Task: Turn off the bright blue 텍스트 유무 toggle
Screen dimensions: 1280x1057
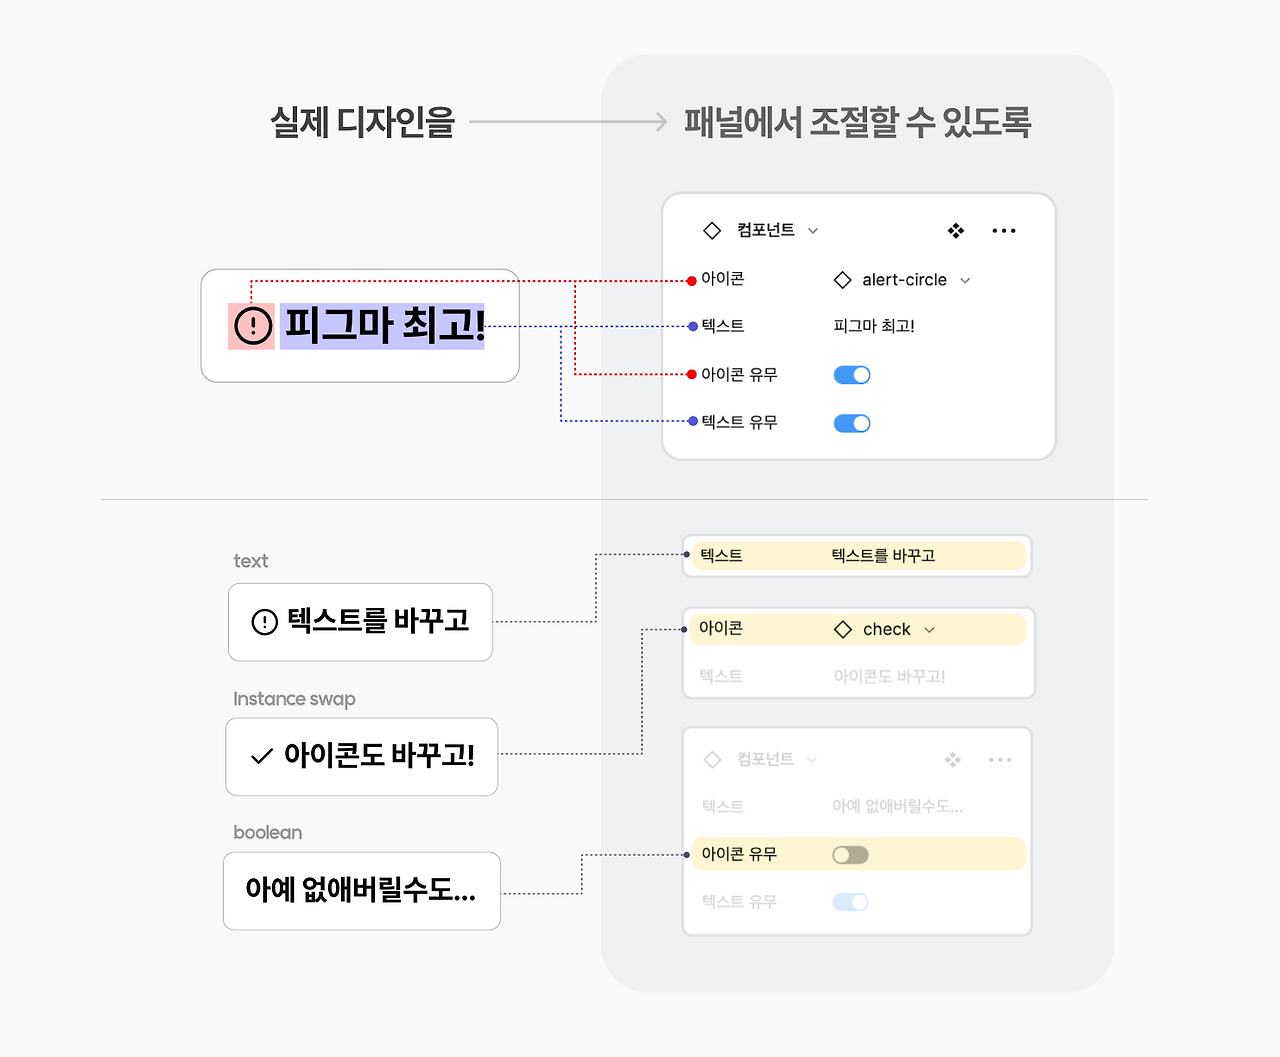Action: pyautogui.click(x=852, y=423)
